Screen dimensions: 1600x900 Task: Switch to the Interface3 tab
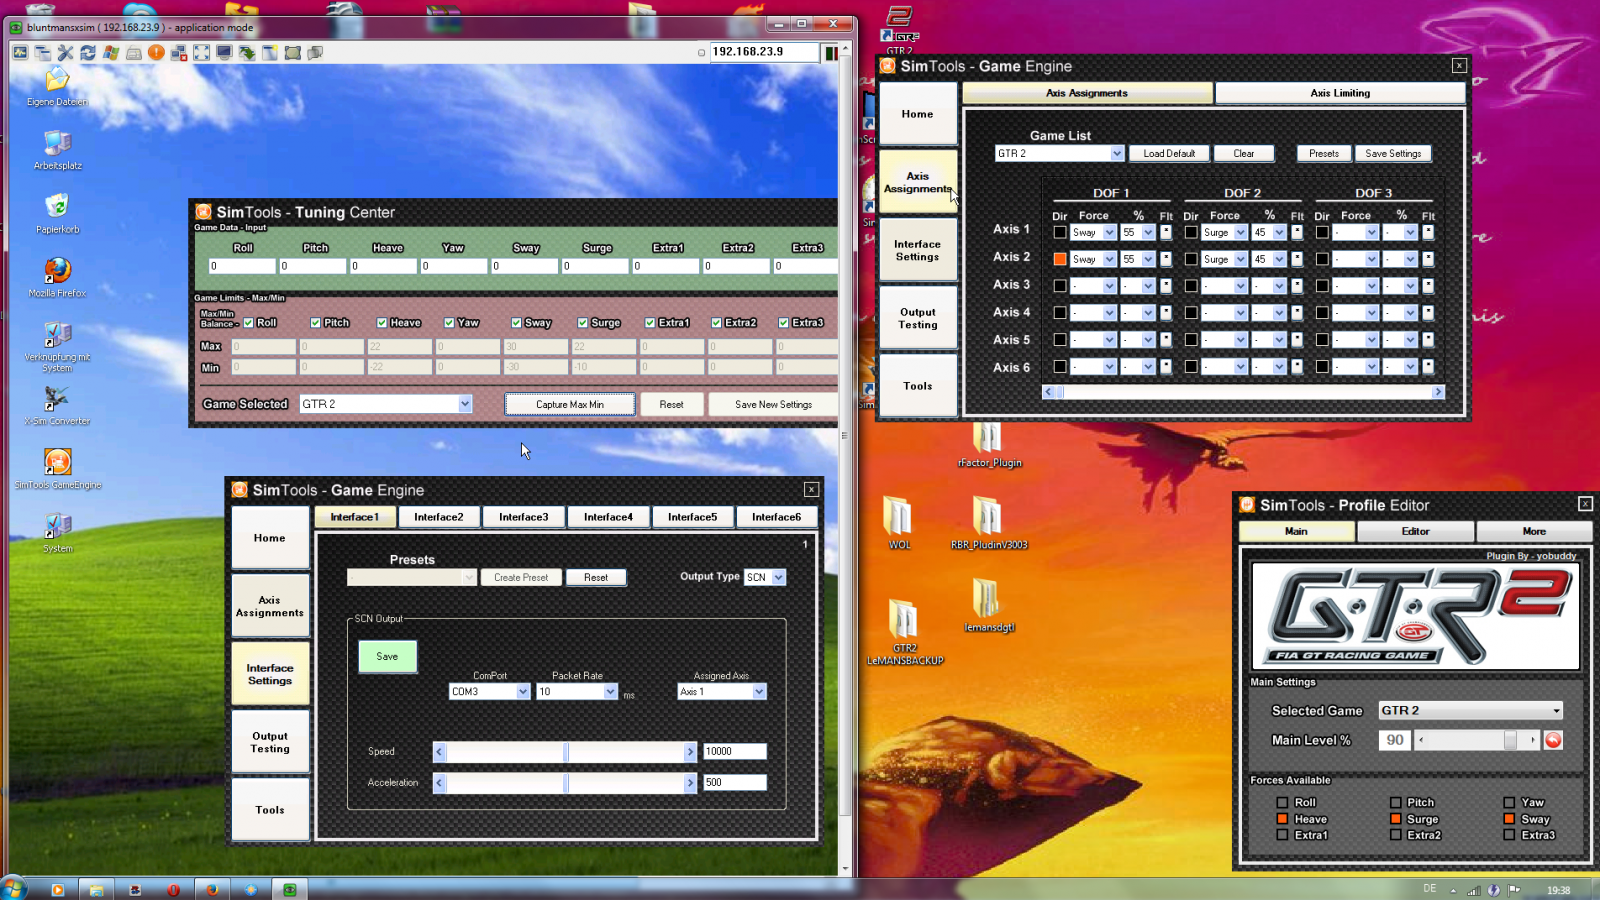click(523, 517)
